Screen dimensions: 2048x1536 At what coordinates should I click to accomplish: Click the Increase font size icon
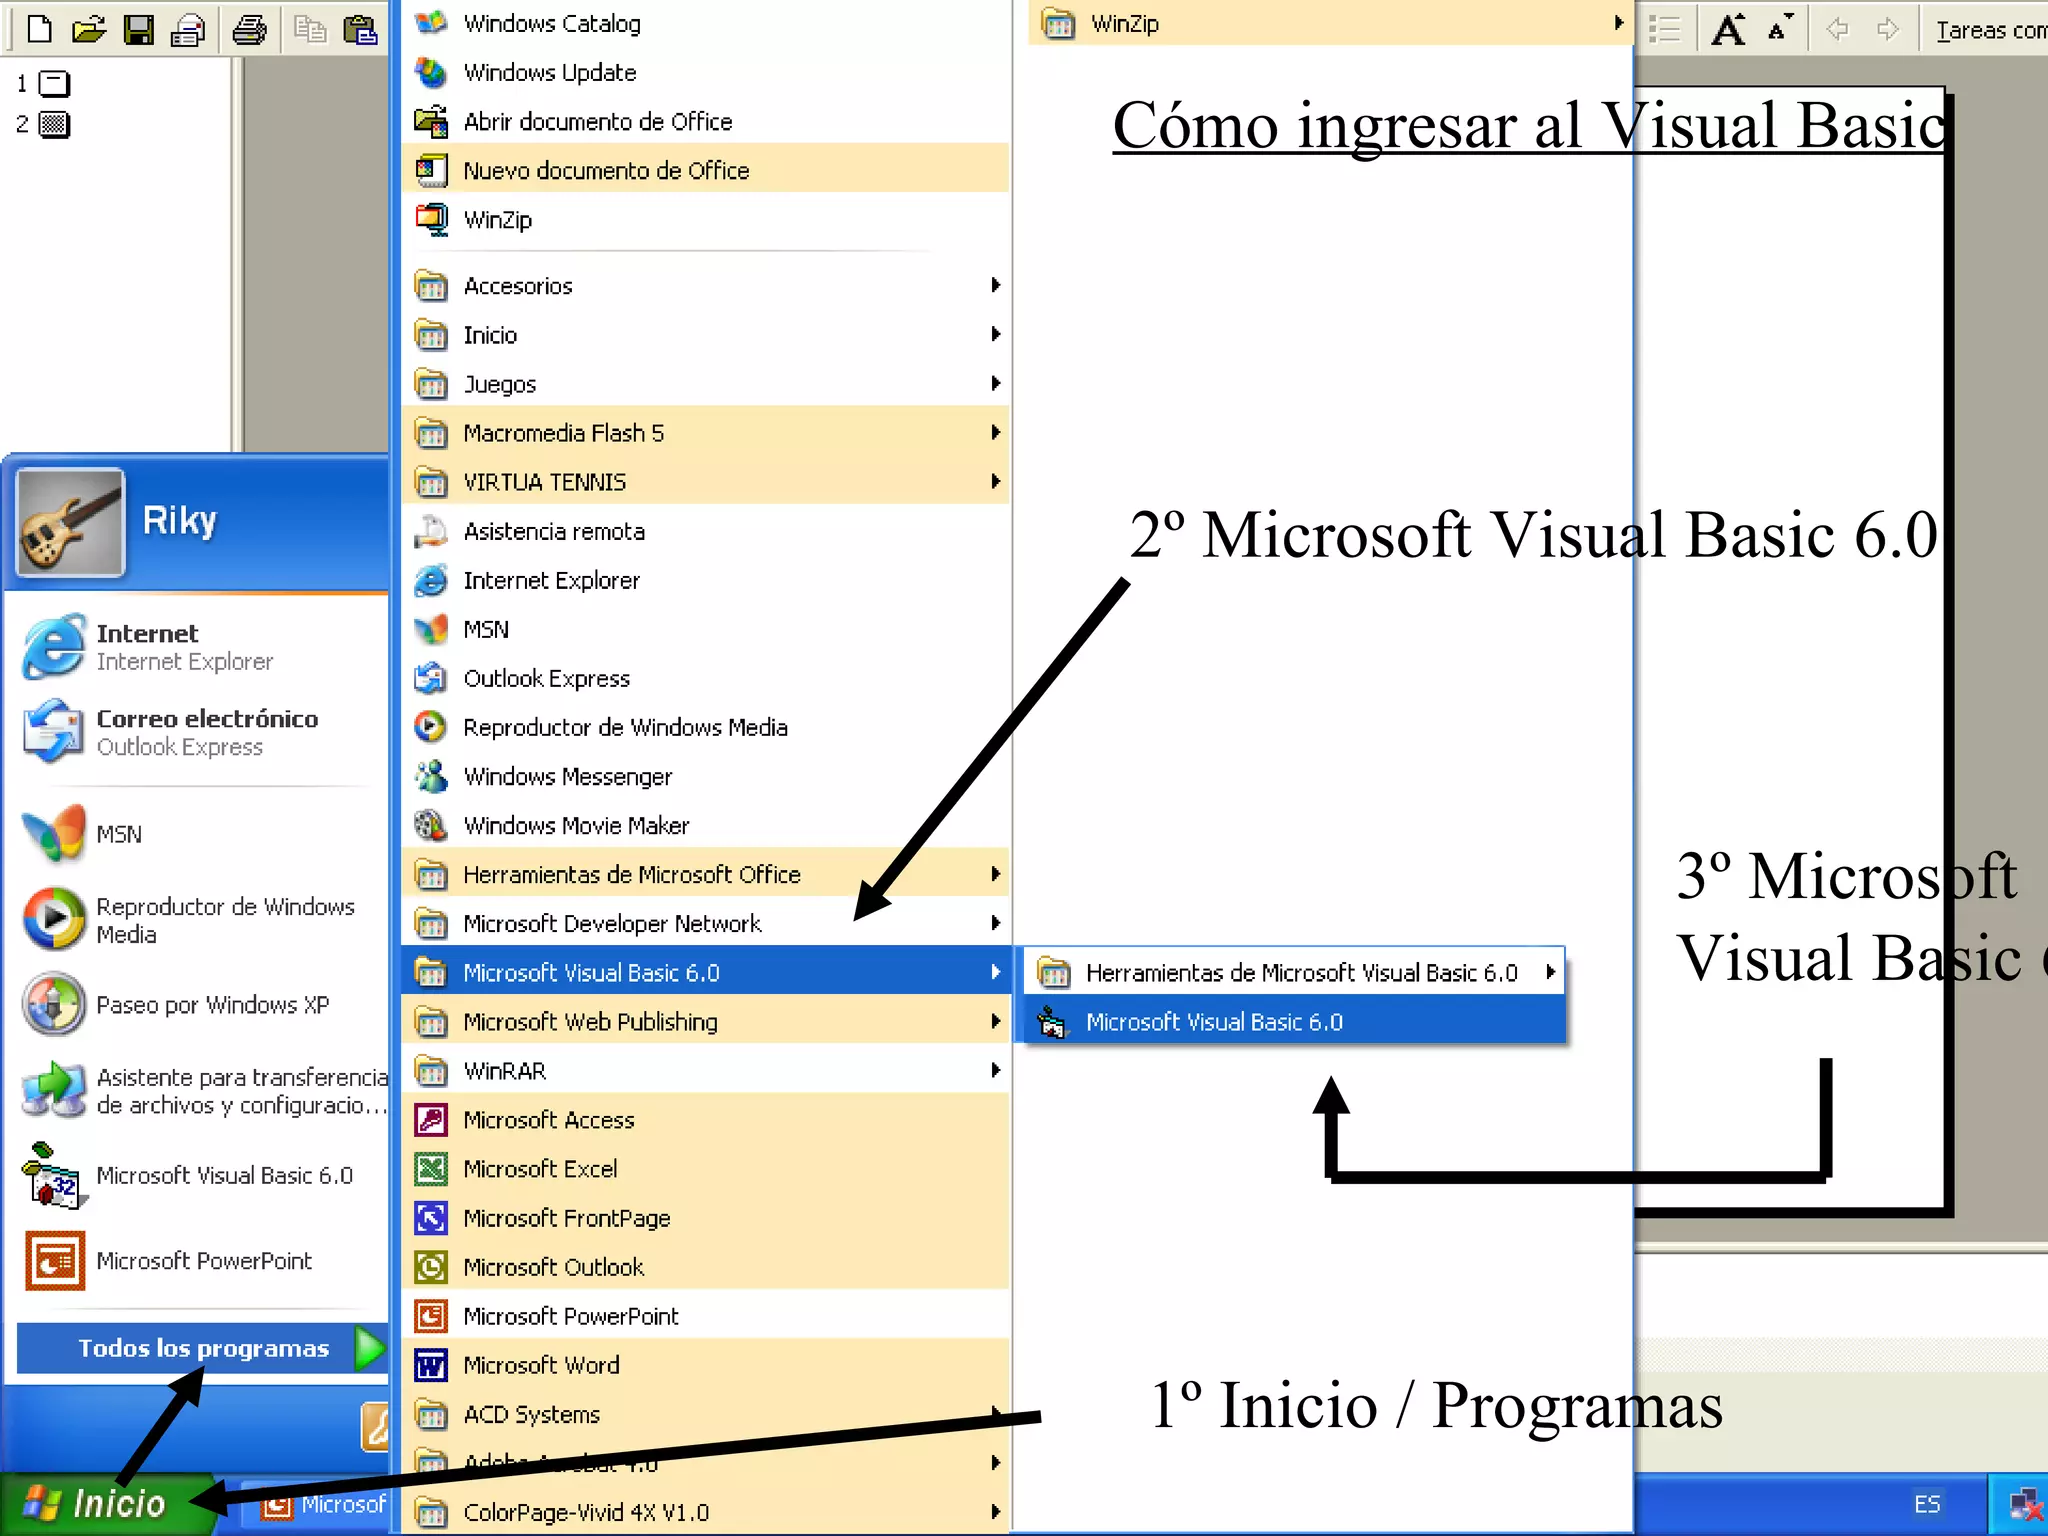pyautogui.click(x=1728, y=29)
